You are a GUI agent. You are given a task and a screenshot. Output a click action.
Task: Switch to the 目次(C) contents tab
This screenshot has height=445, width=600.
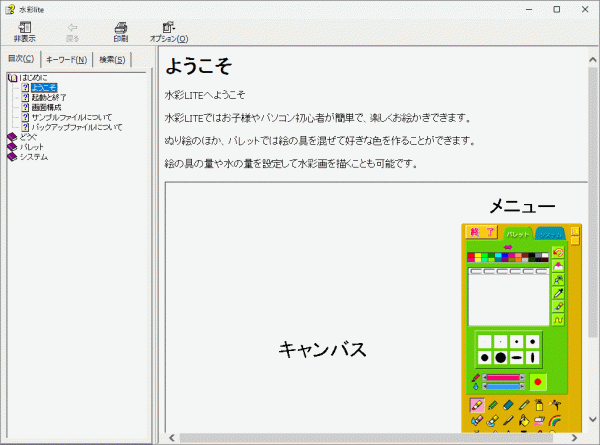pyautogui.click(x=21, y=59)
